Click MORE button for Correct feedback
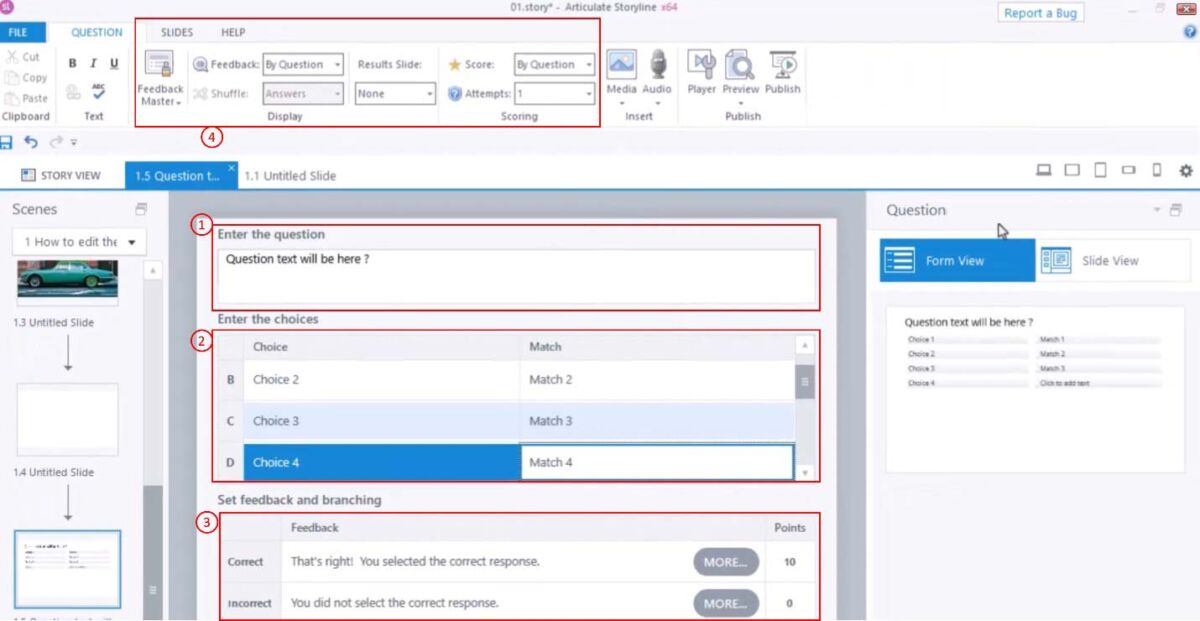1200x621 pixels. pos(725,562)
